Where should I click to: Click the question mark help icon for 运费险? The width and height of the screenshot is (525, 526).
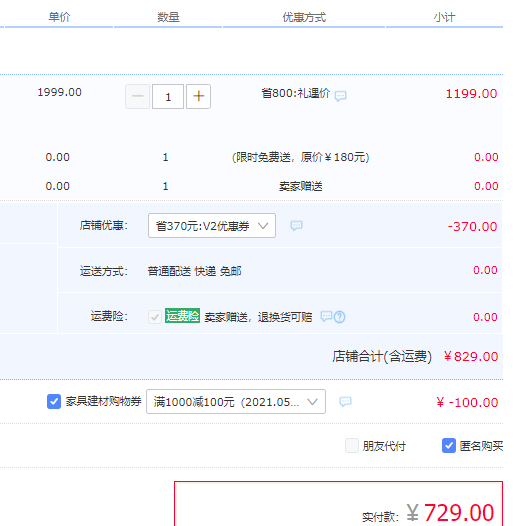(x=339, y=317)
